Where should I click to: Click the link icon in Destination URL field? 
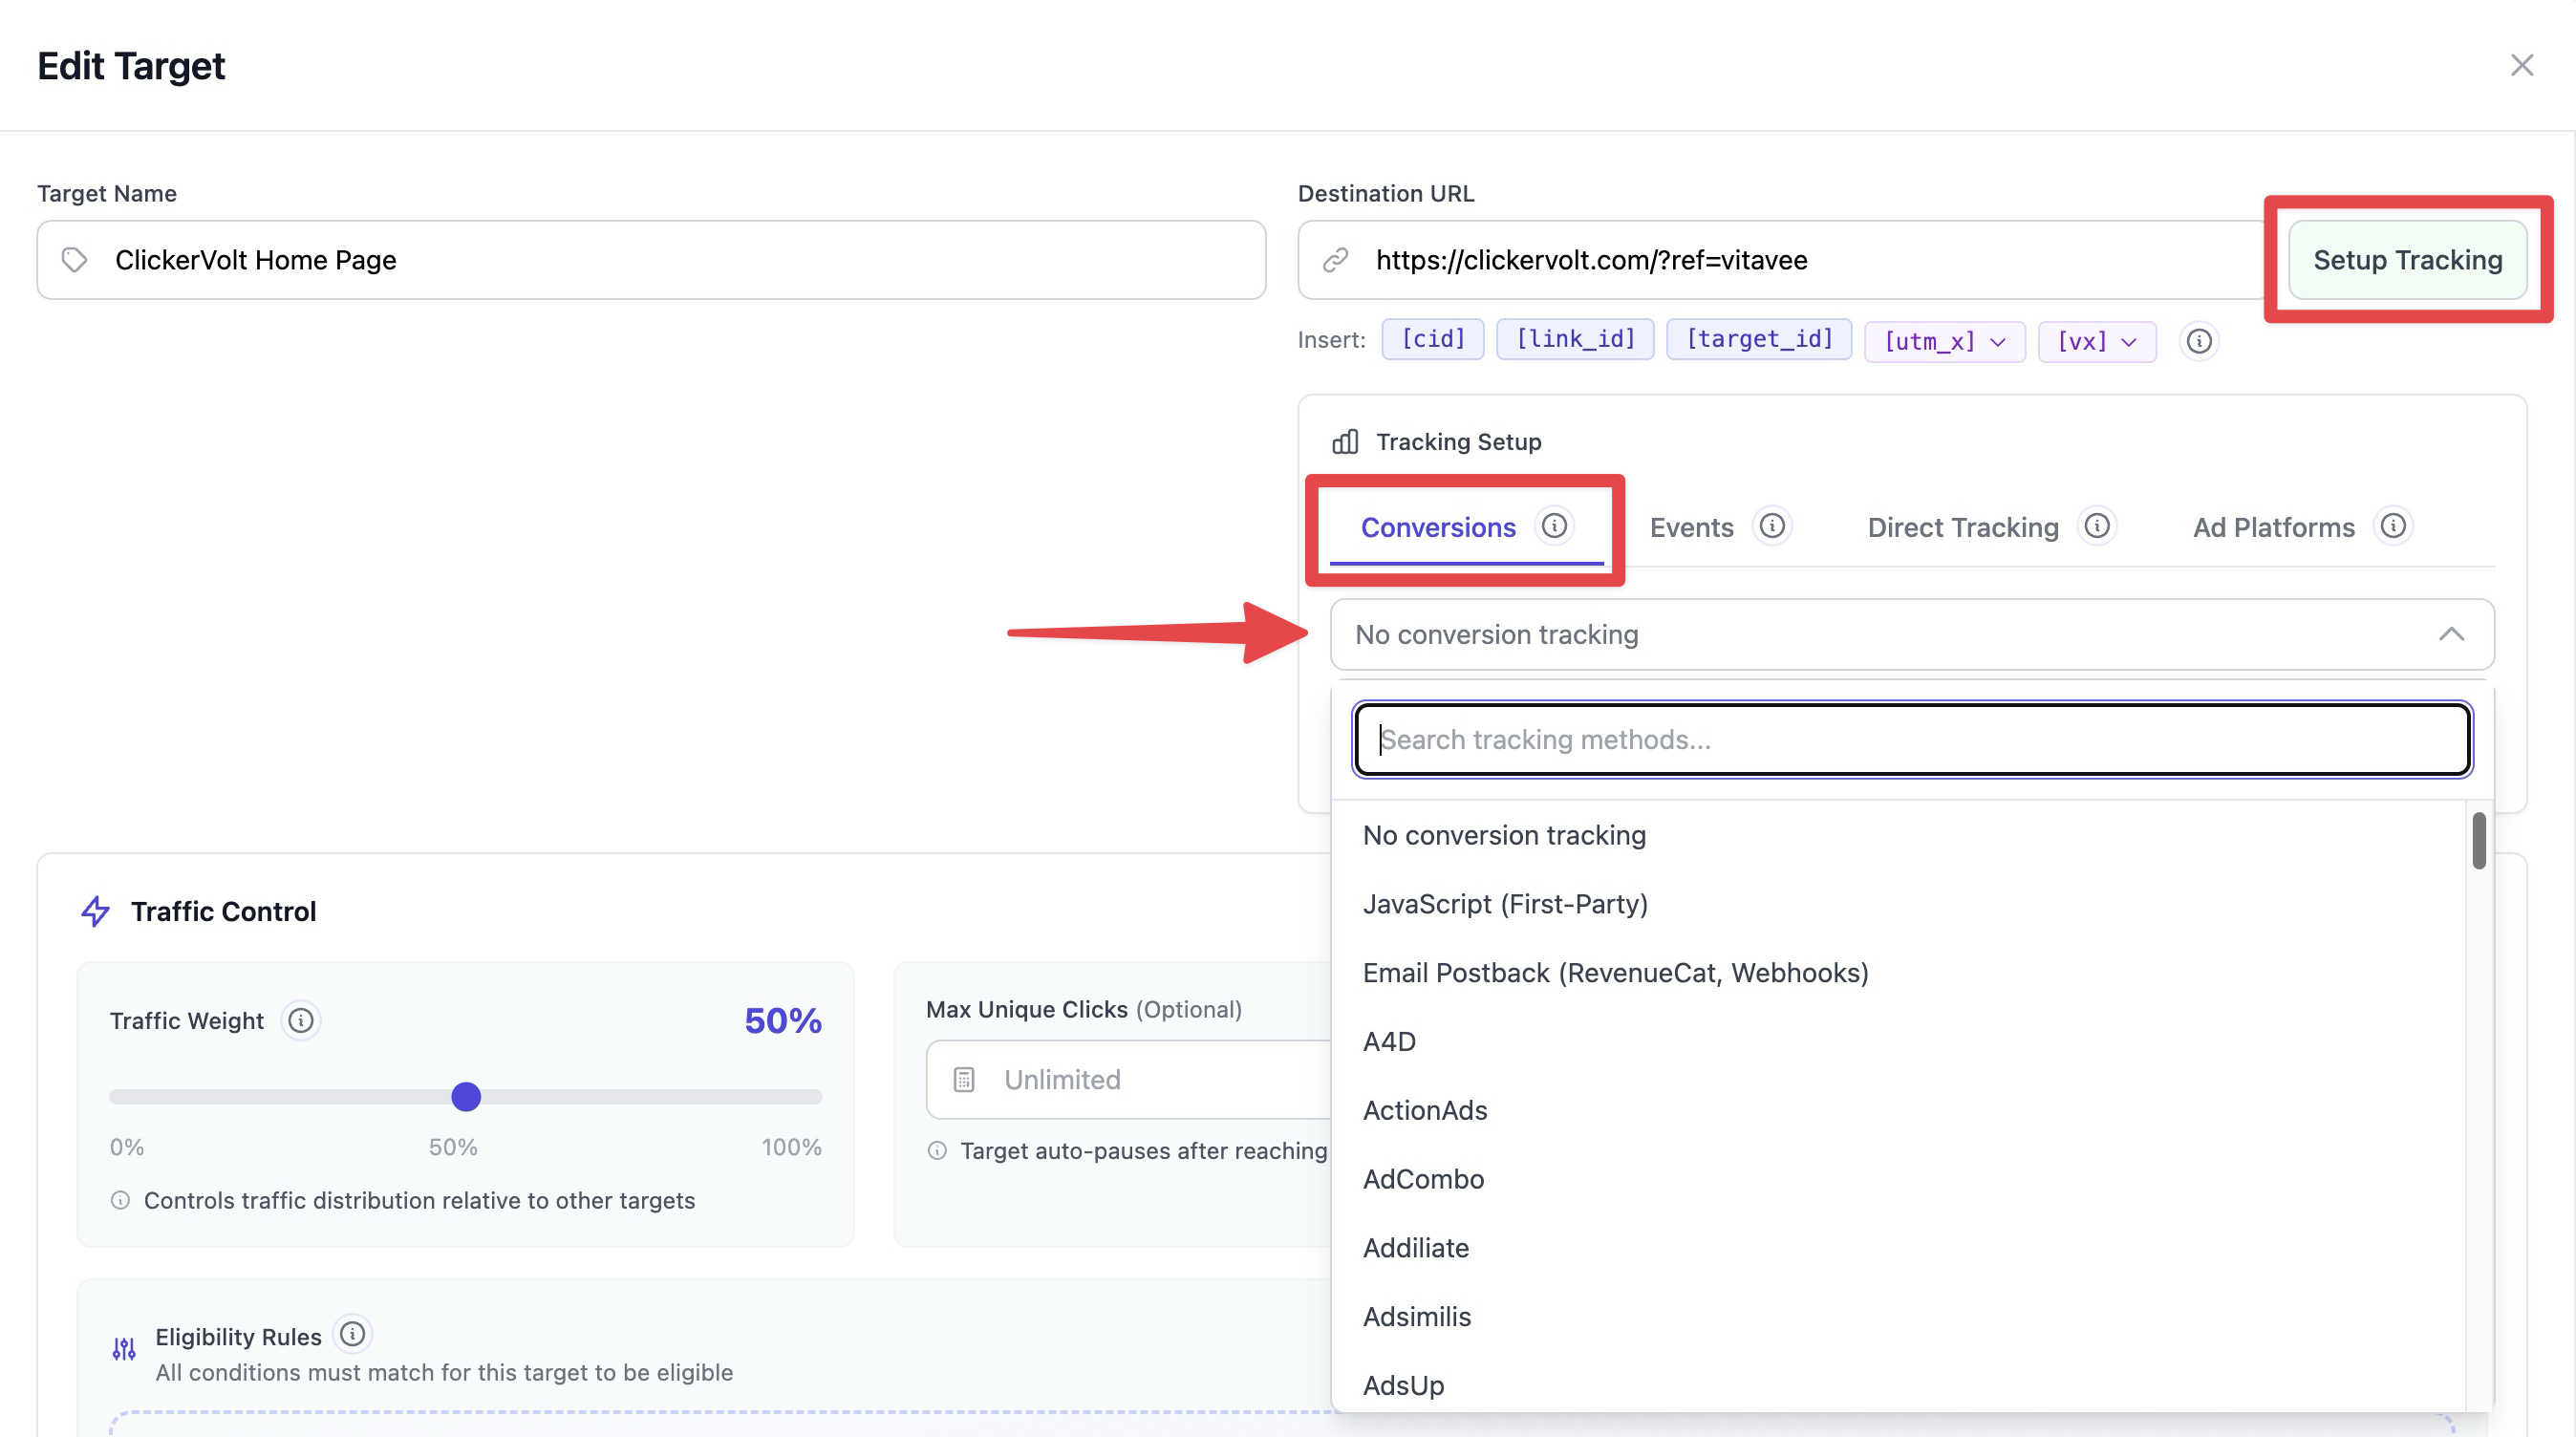pos(1335,260)
